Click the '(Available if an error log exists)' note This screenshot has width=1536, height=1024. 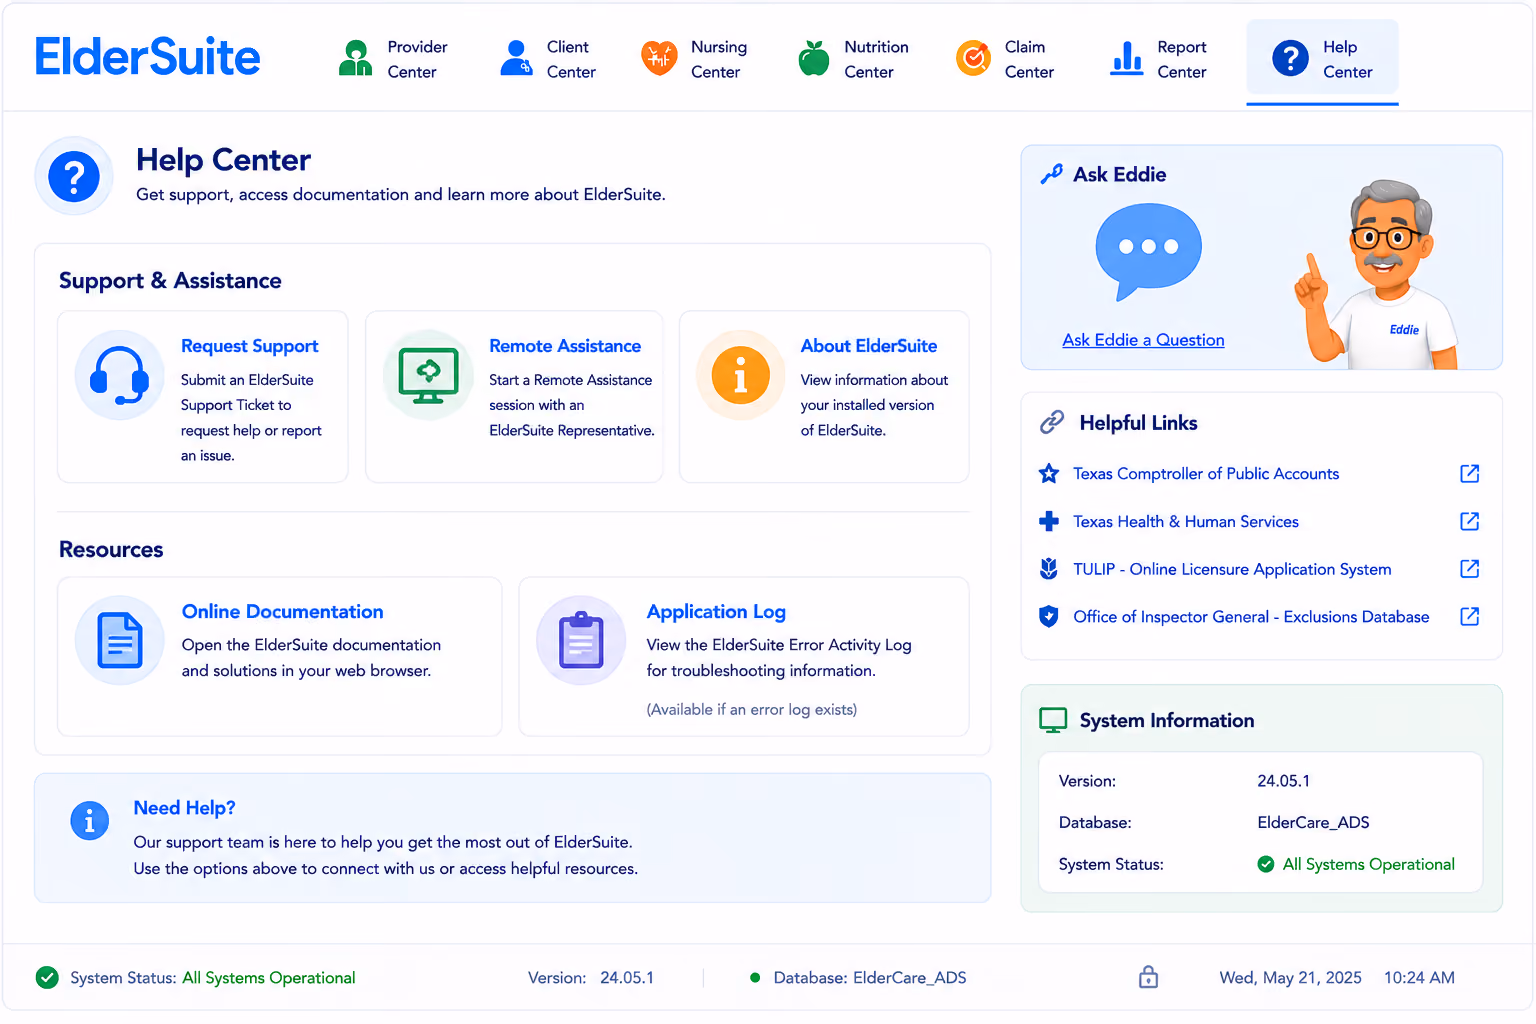(751, 710)
